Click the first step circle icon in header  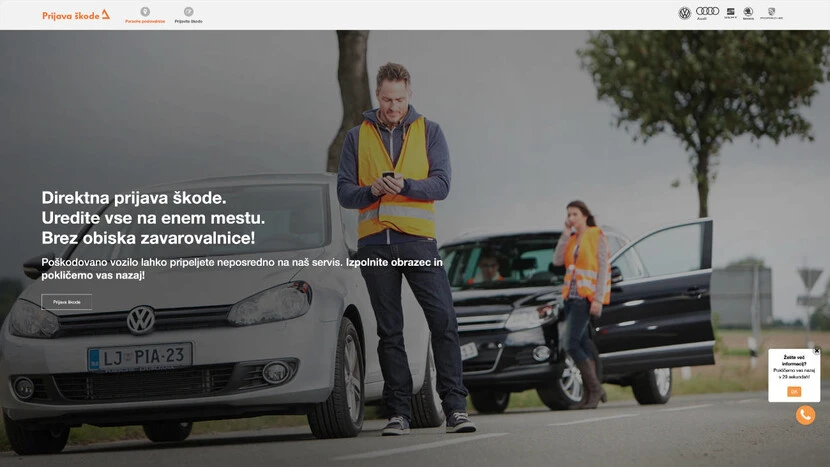[x=145, y=11]
